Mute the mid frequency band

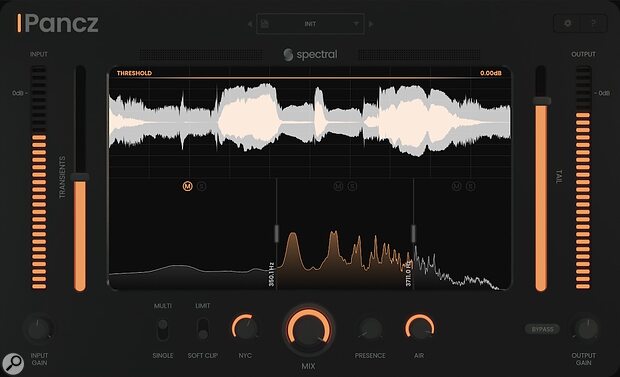[x=338, y=186]
